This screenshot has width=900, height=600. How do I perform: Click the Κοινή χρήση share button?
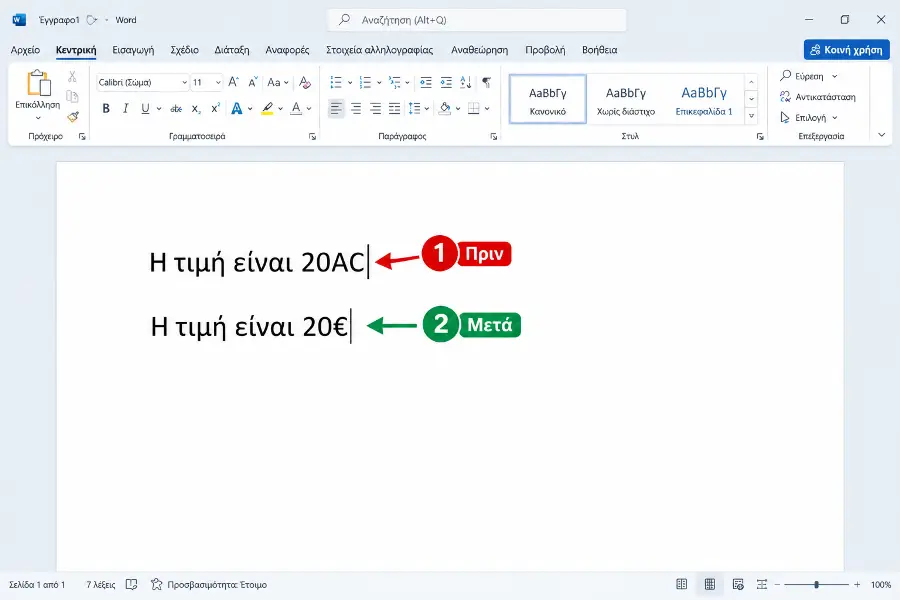[x=847, y=50]
